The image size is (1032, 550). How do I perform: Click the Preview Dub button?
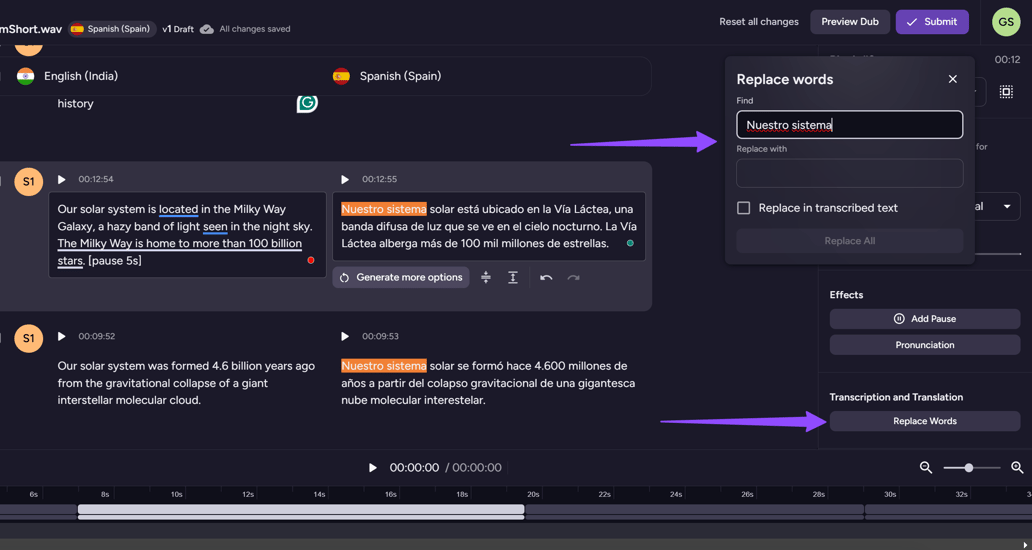point(849,22)
